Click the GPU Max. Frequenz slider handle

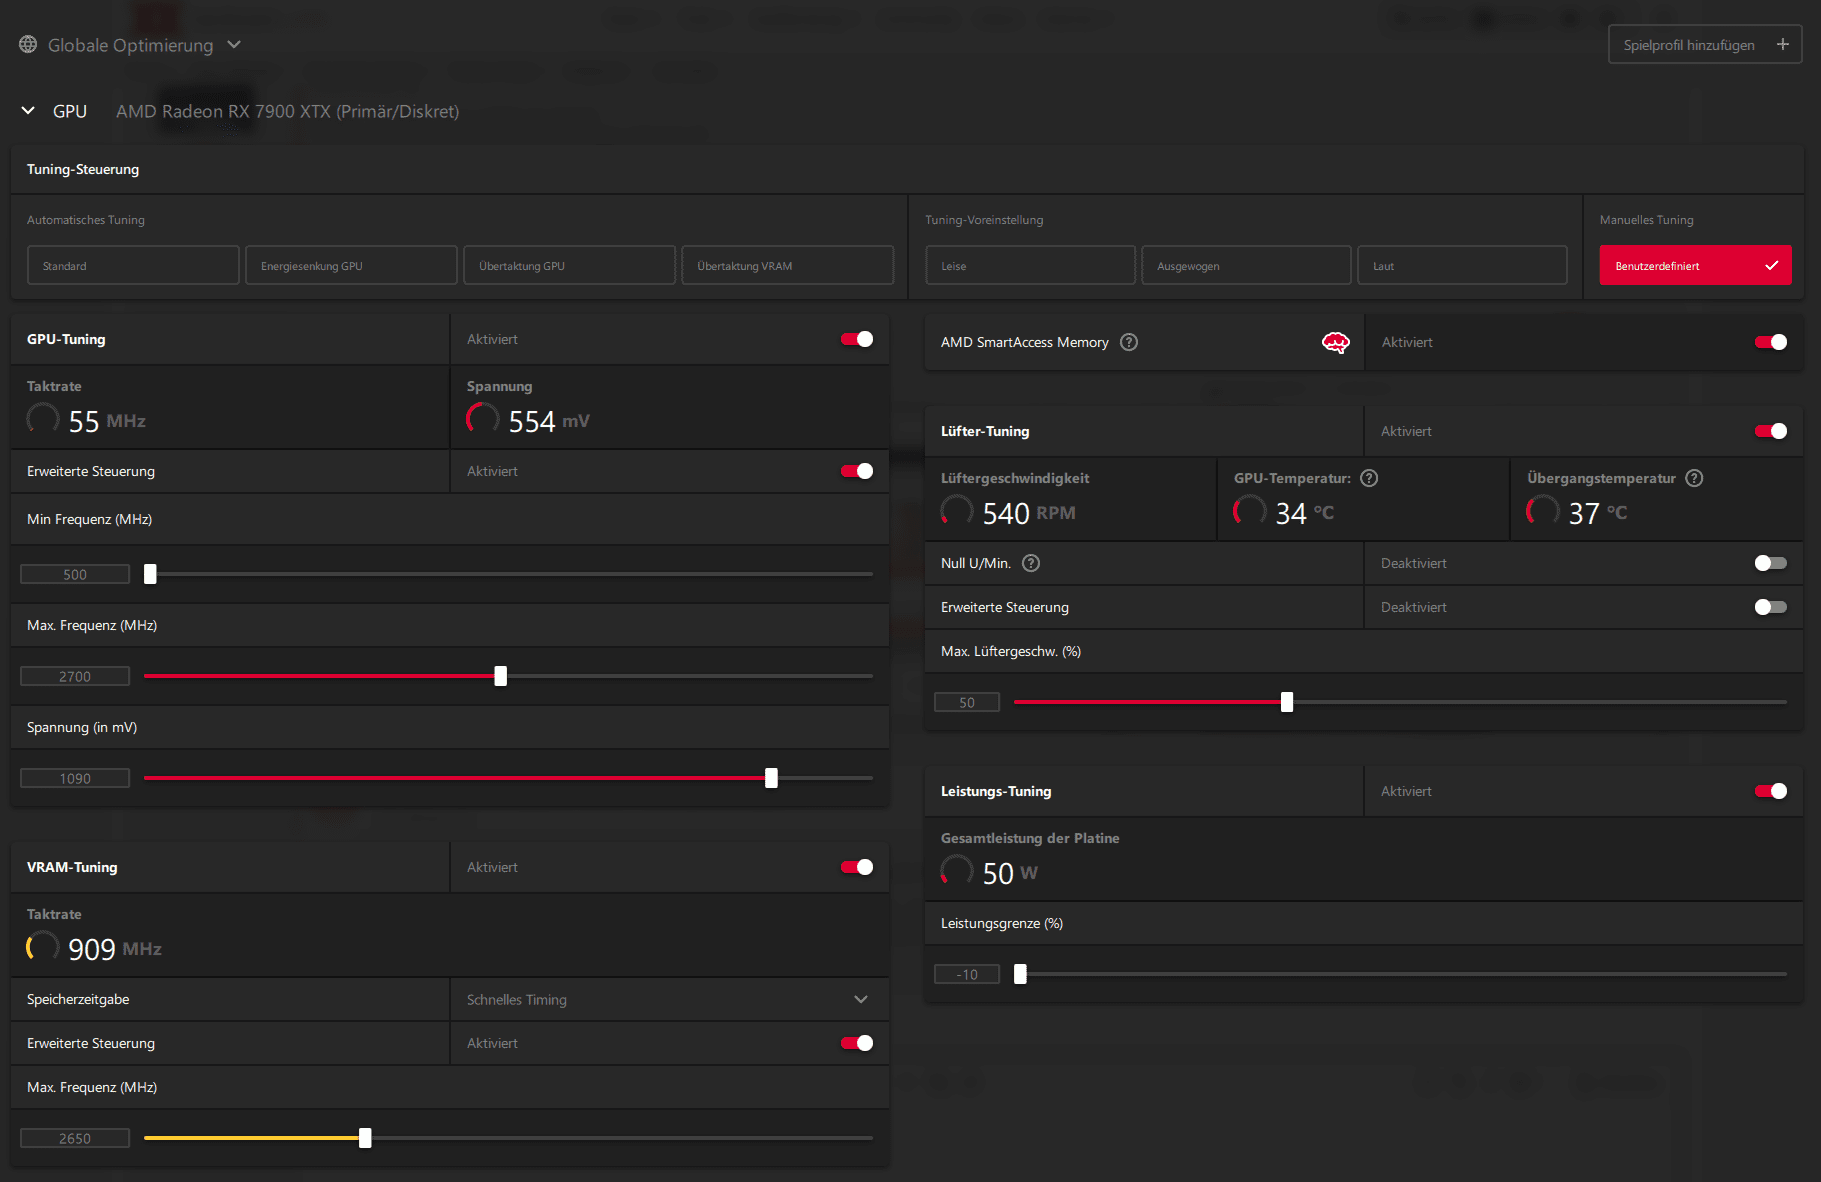501,676
